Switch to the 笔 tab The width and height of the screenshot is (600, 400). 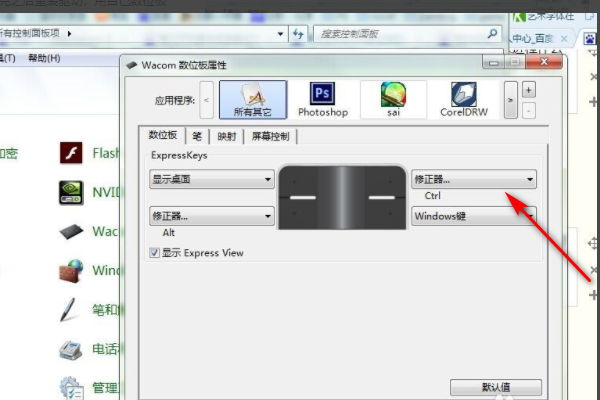[197, 136]
